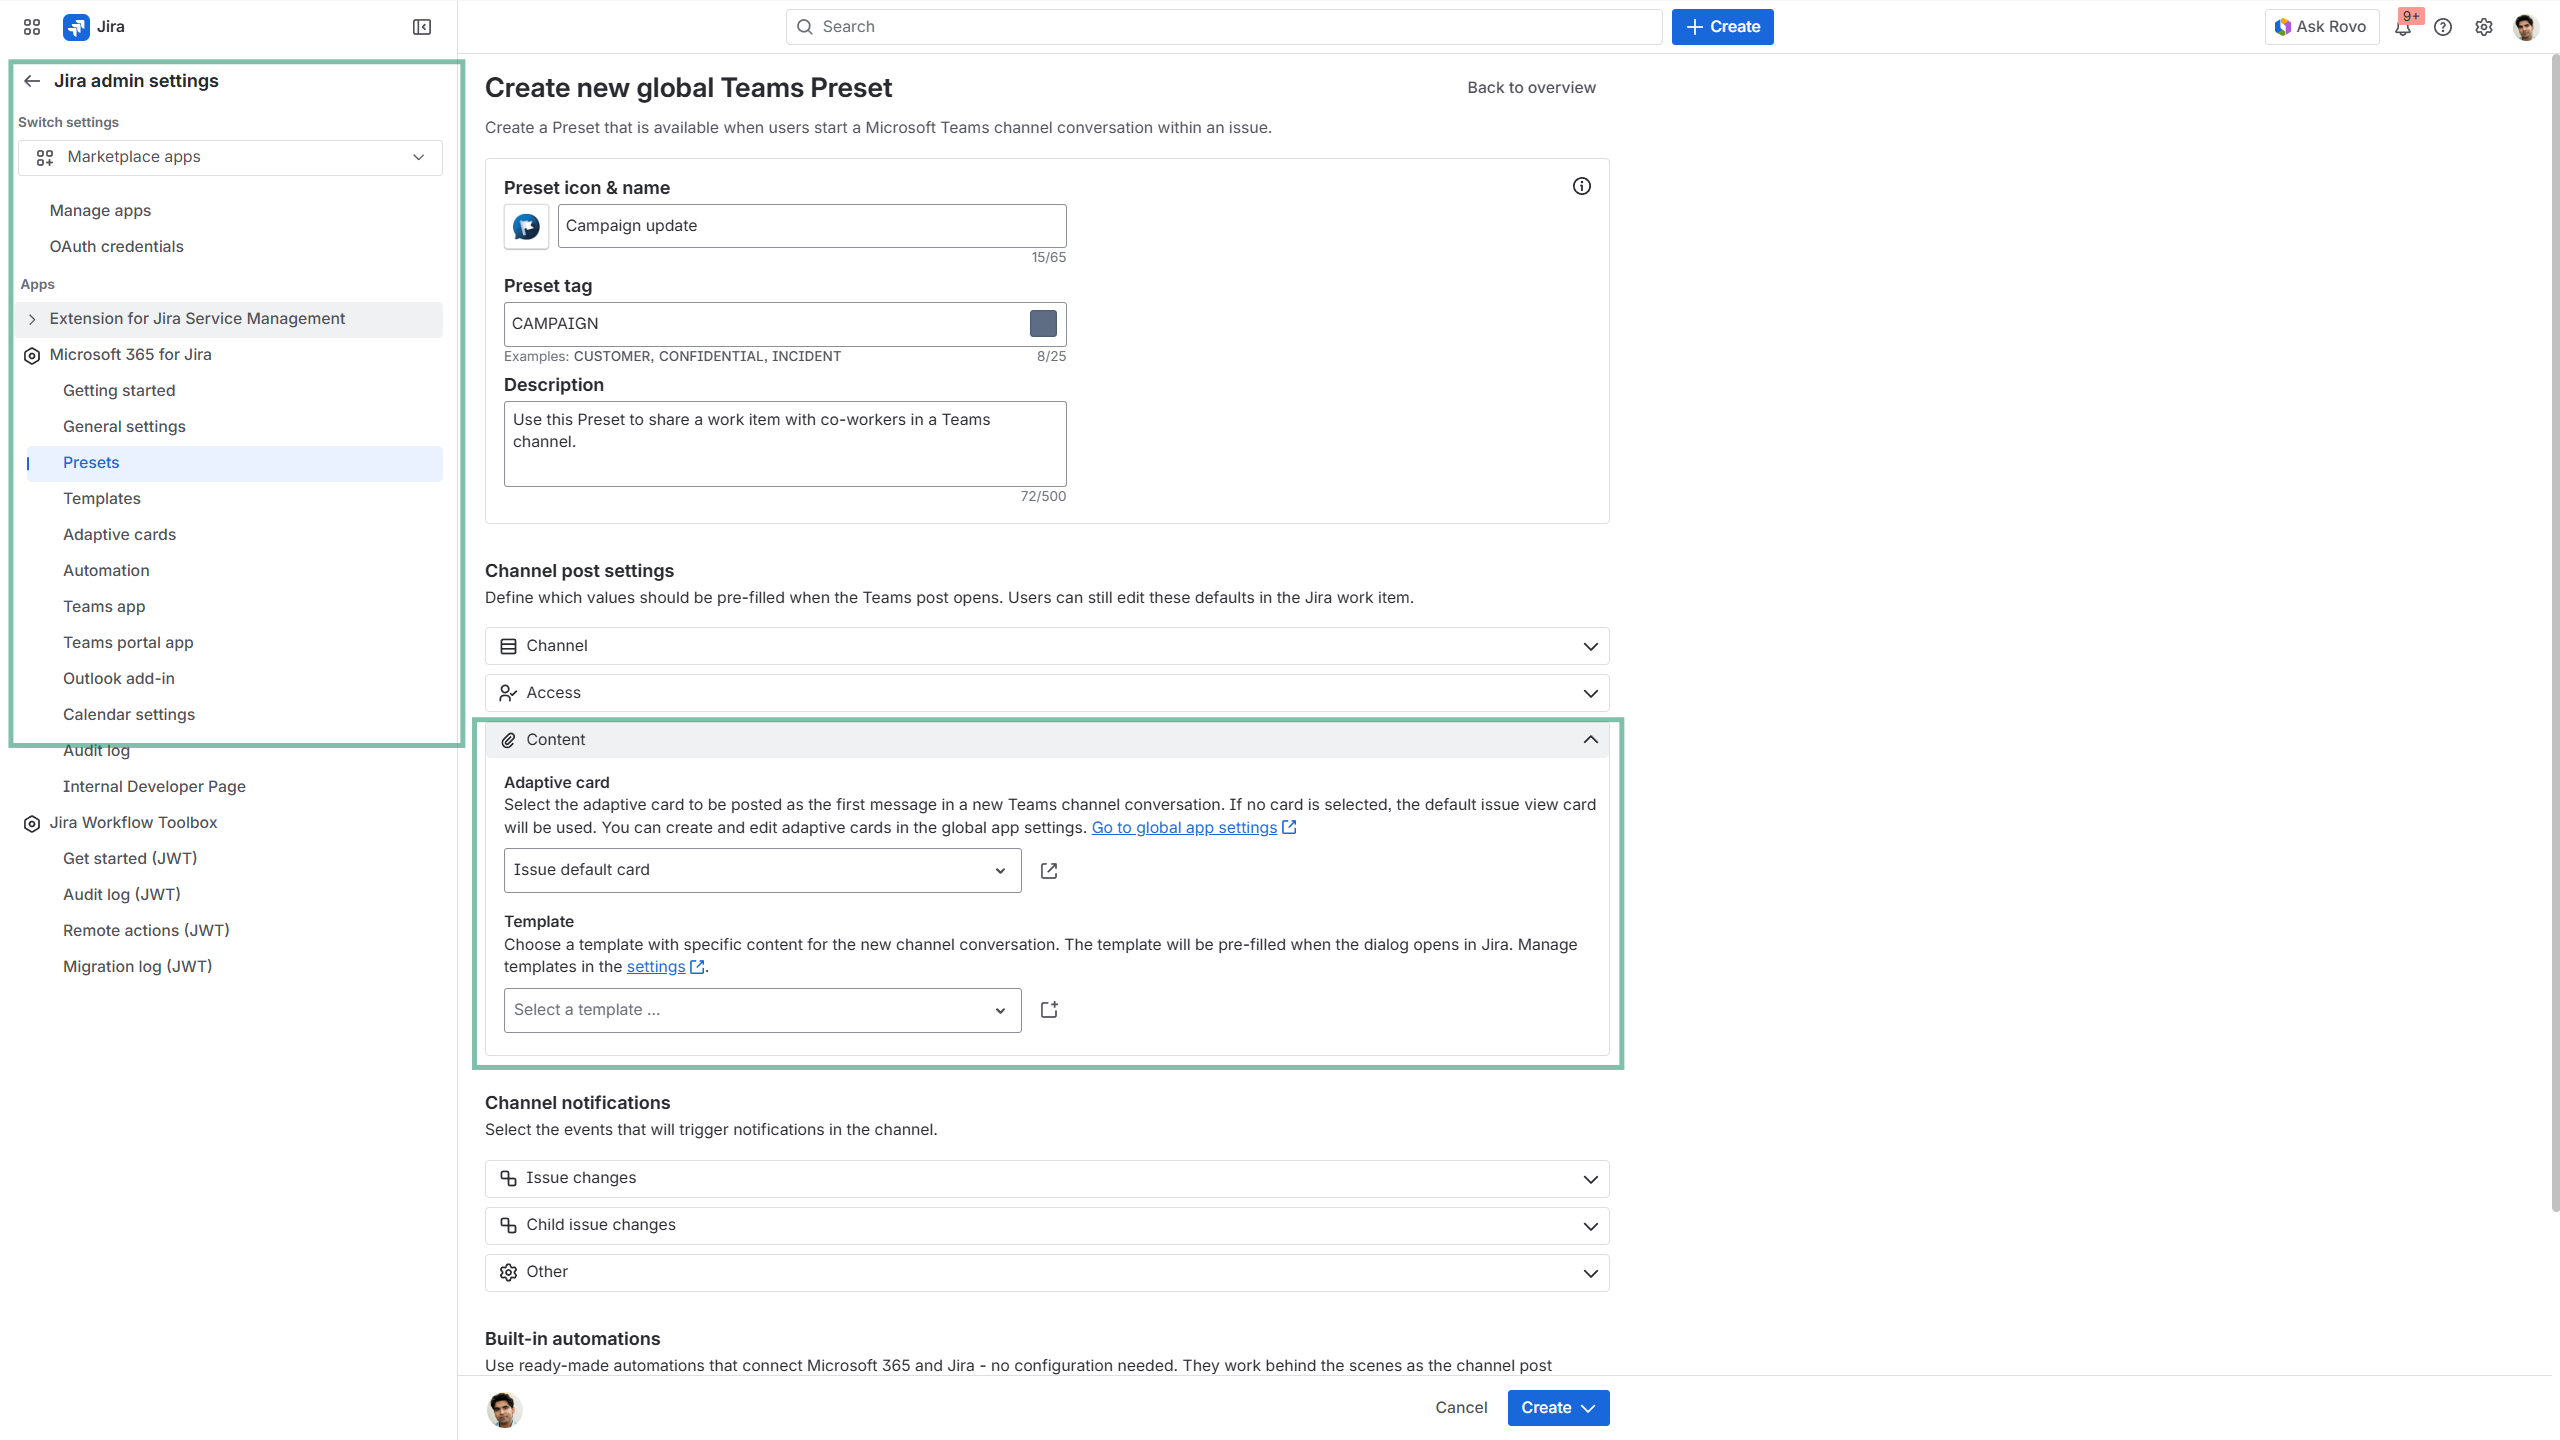2560x1440 pixels.
Task: Open selected adaptive card in new window
Action: pyautogui.click(x=1049, y=871)
